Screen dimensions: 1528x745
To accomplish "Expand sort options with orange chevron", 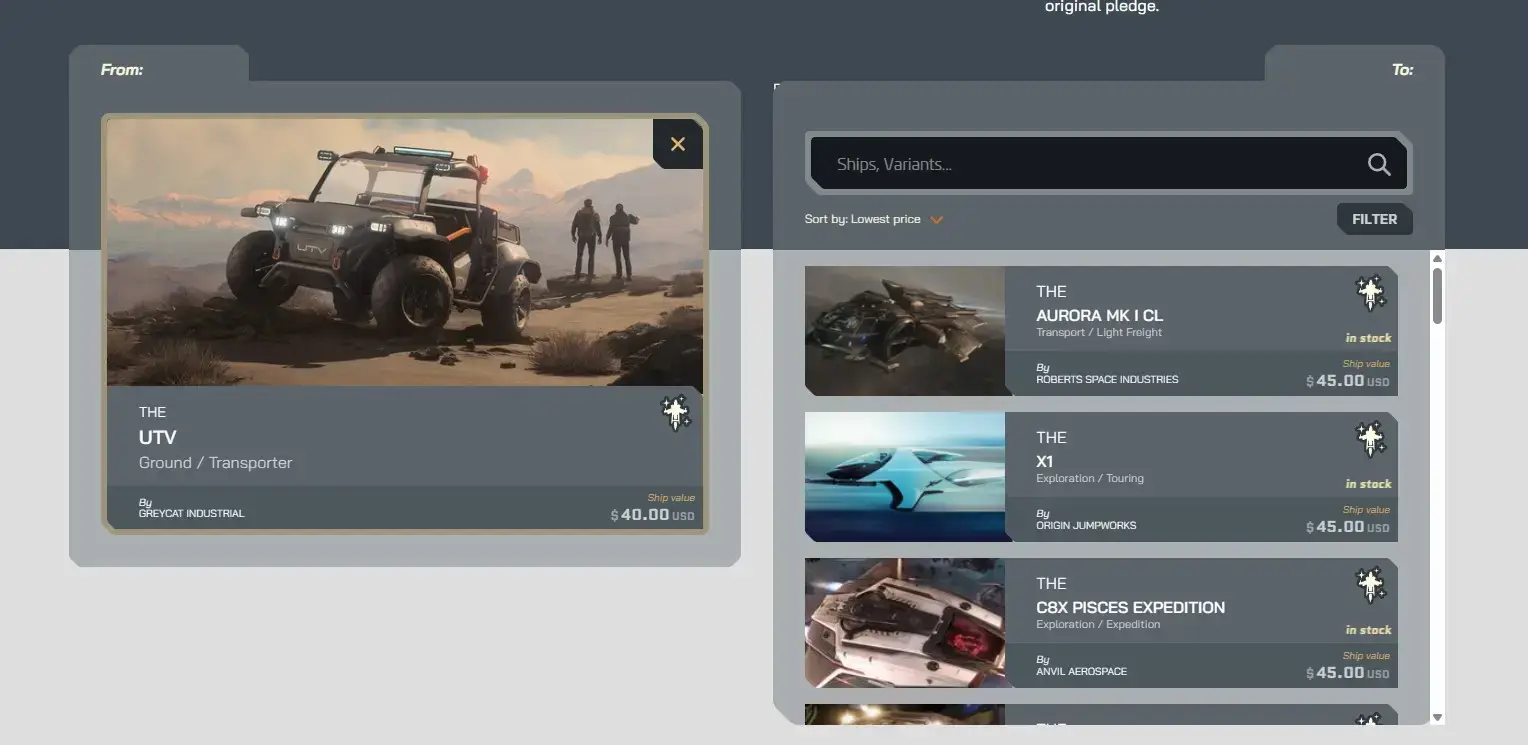I will [936, 220].
